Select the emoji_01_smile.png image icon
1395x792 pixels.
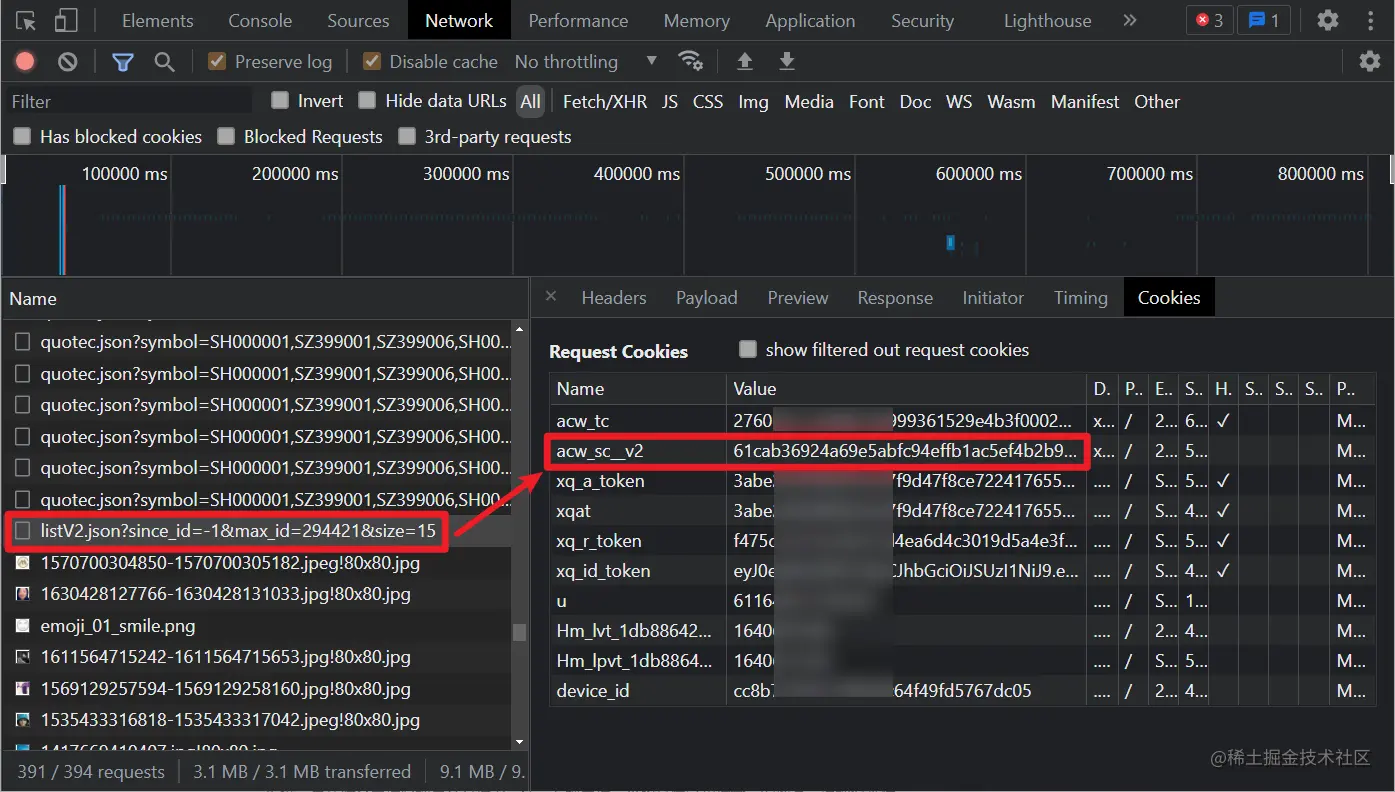point(22,626)
